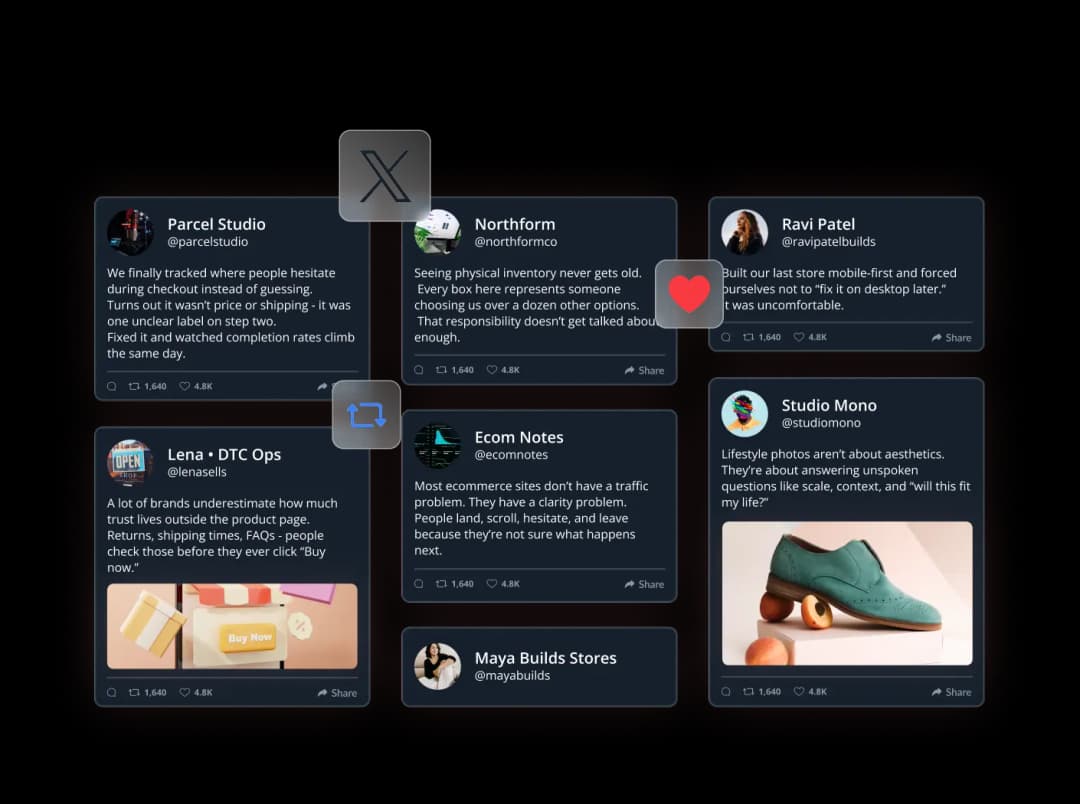Click text 'Lifestyle photos aren't about aesthetics.'
The width and height of the screenshot is (1080, 804).
click(833, 454)
